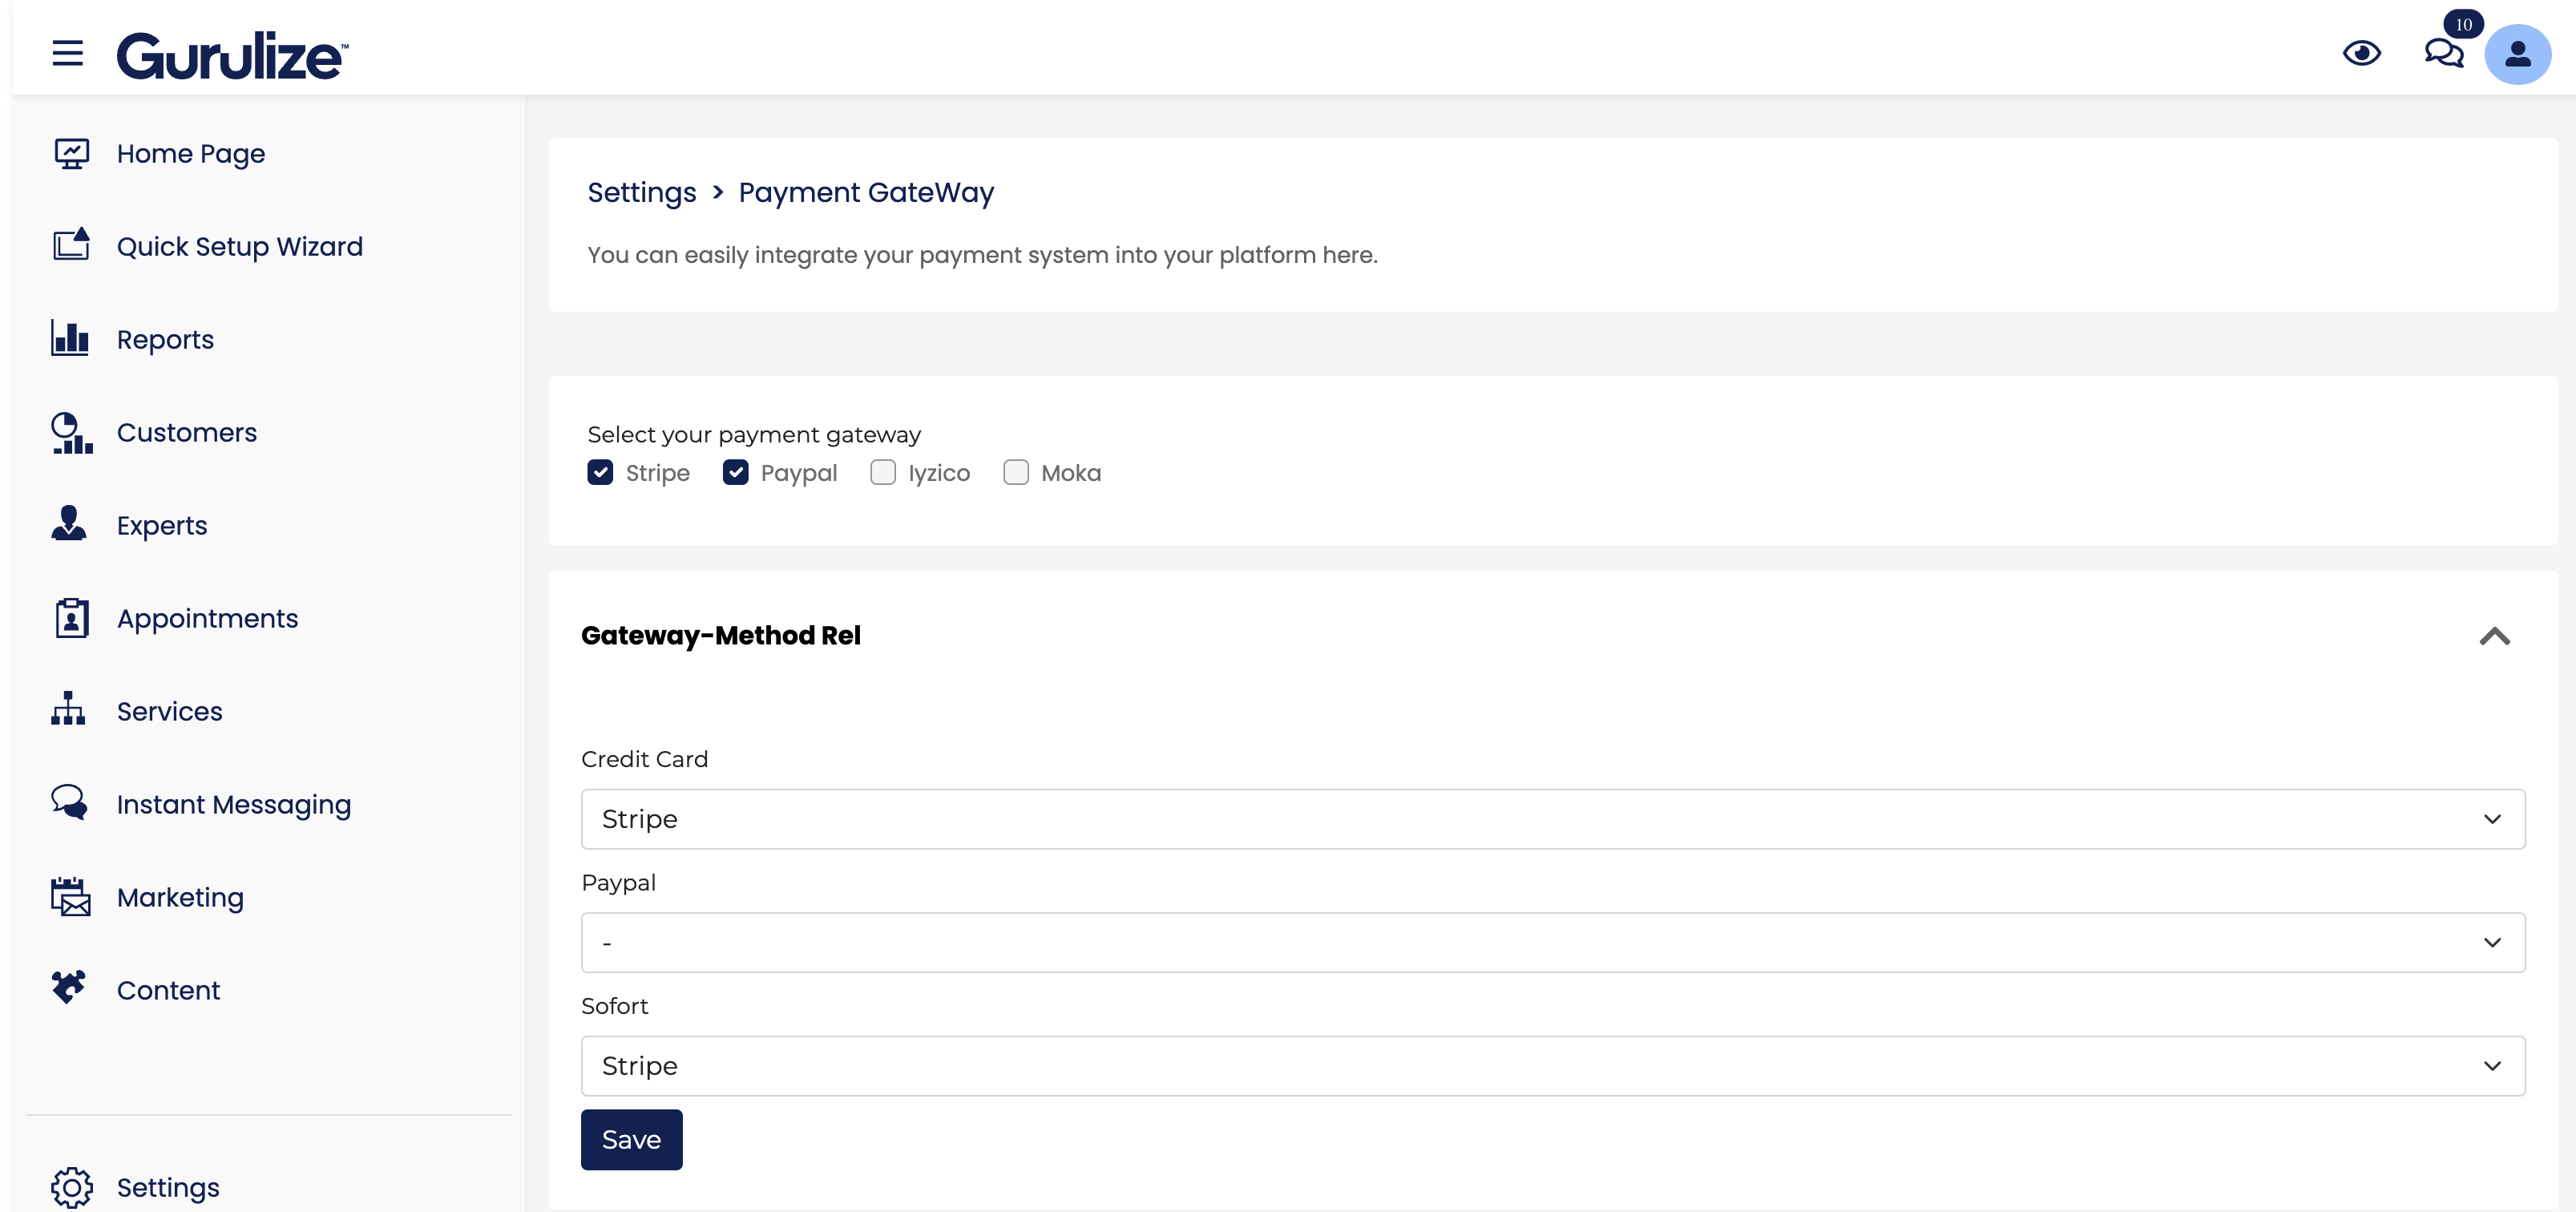Click the Appointments clipboard icon

(x=71, y=618)
